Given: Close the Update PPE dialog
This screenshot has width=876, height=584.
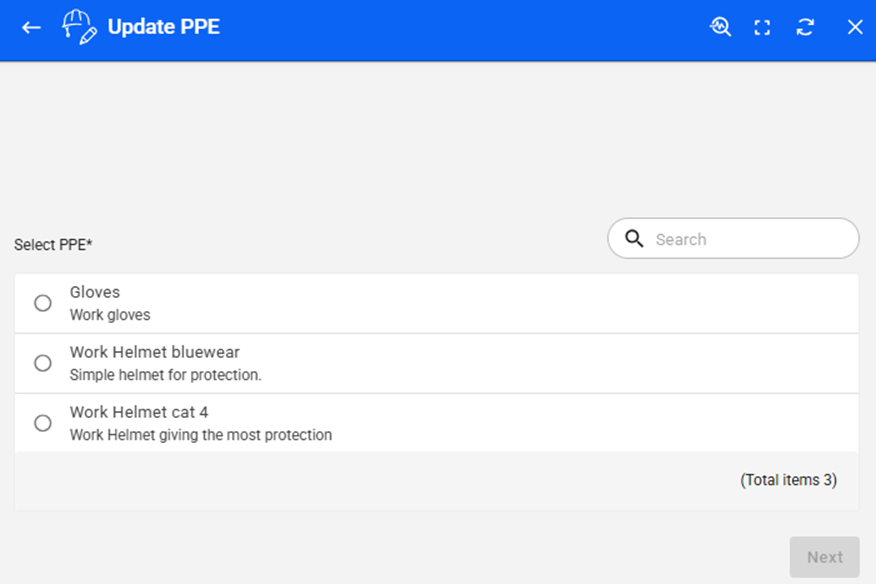Looking at the screenshot, I should pyautogui.click(x=855, y=27).
